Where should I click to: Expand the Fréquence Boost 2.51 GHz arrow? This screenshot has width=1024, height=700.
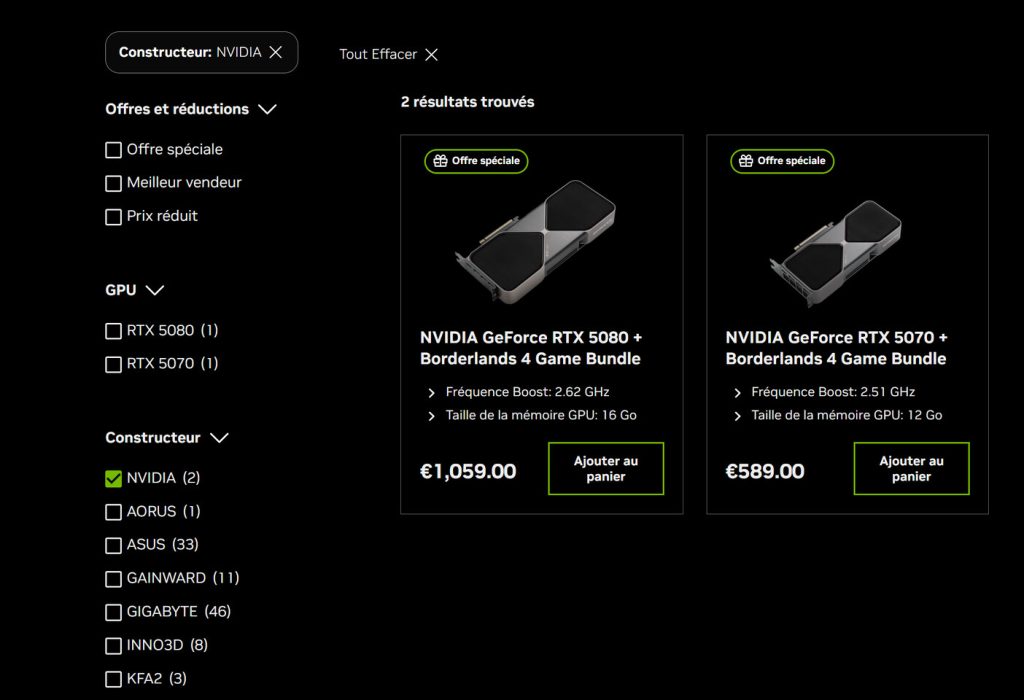coord(738,393)
